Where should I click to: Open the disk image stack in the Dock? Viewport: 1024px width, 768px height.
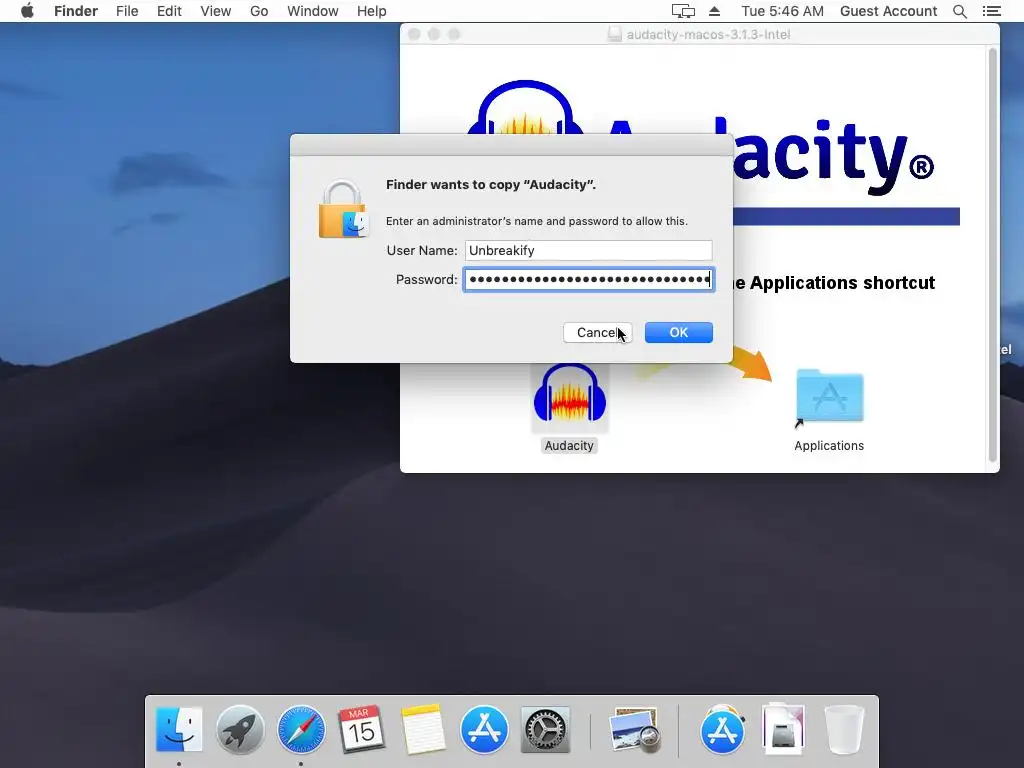click(783, 729)
